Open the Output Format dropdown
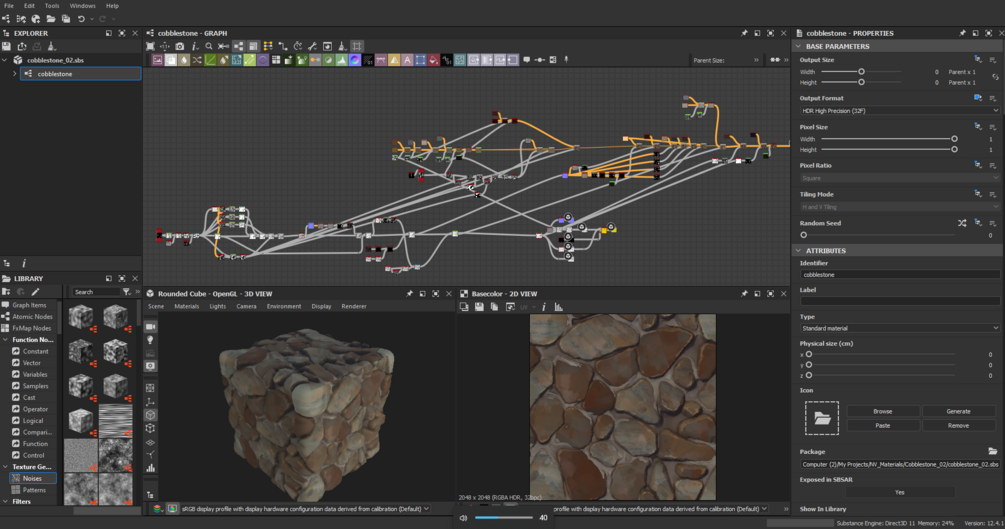The height and width of the screenshot is (529, 1005). click(x=899, y=111)
